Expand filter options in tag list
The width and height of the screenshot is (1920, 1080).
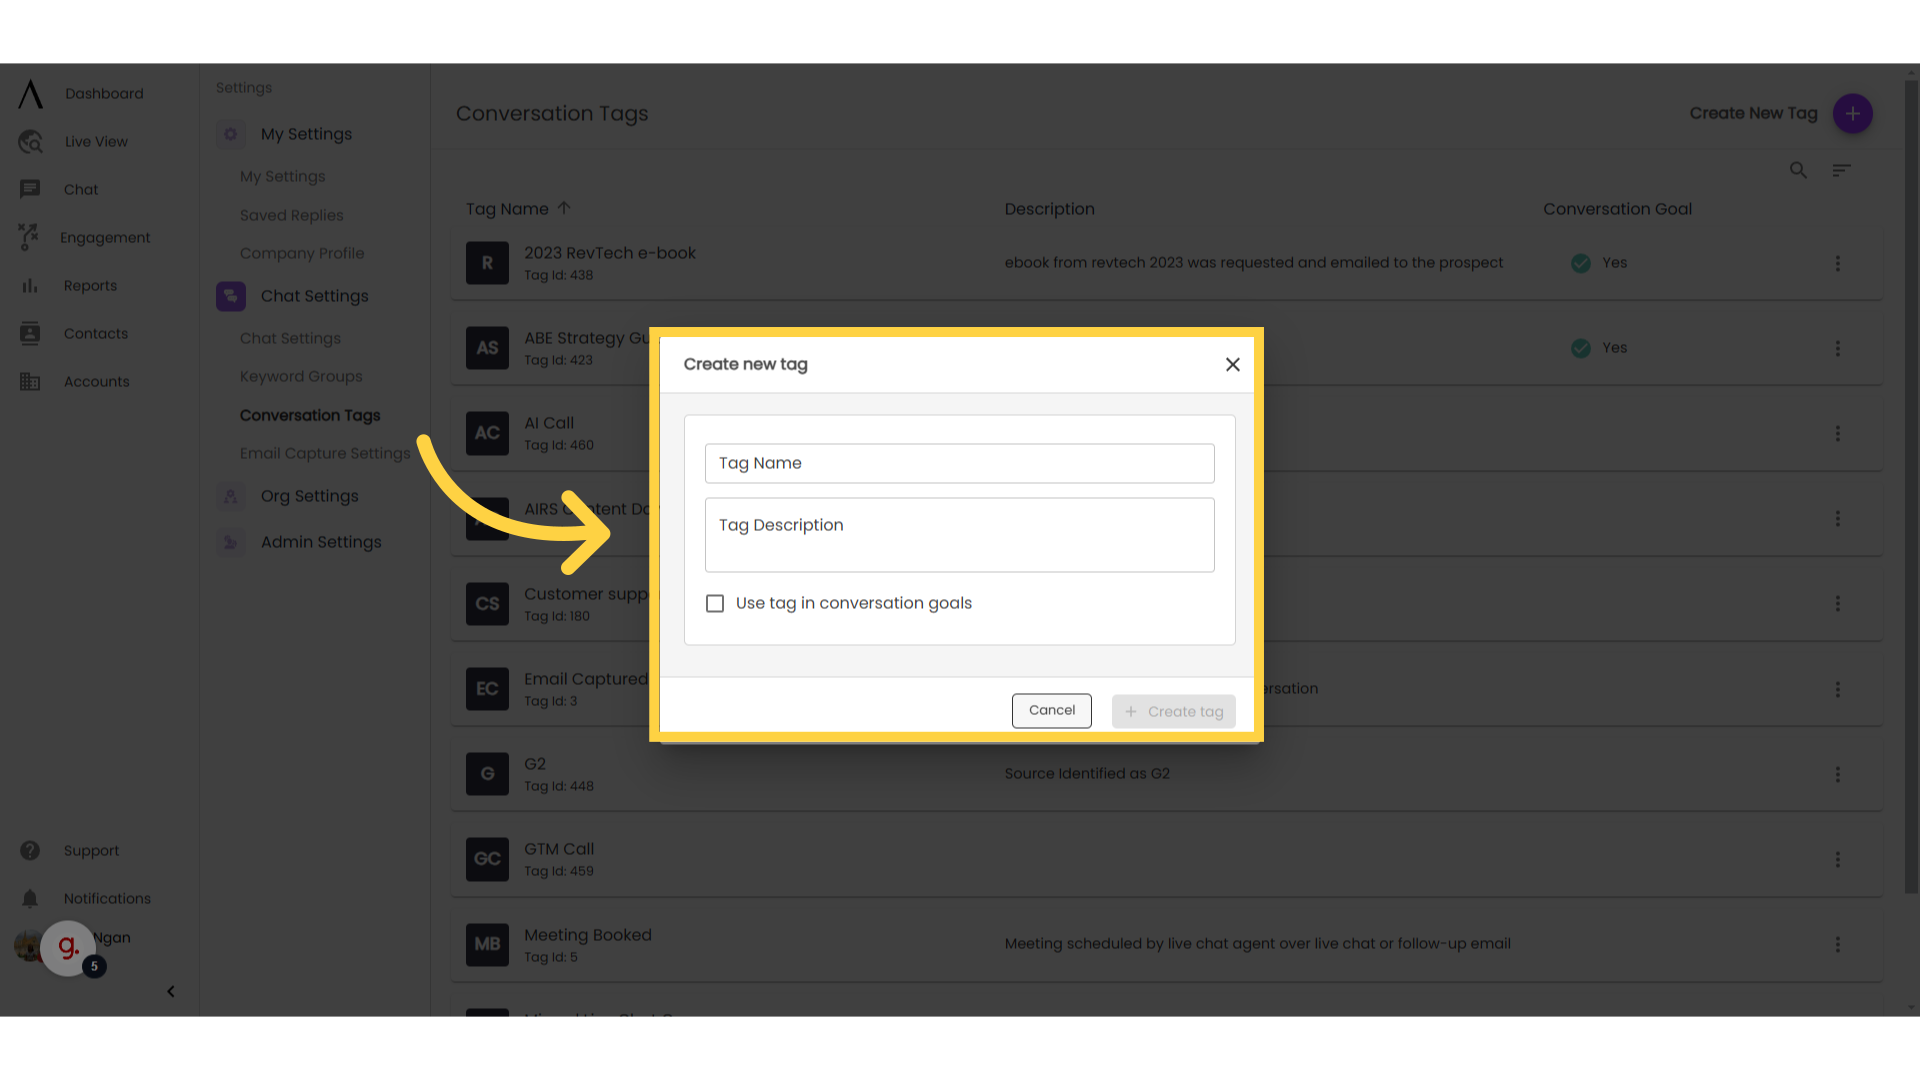point(1842,170)
